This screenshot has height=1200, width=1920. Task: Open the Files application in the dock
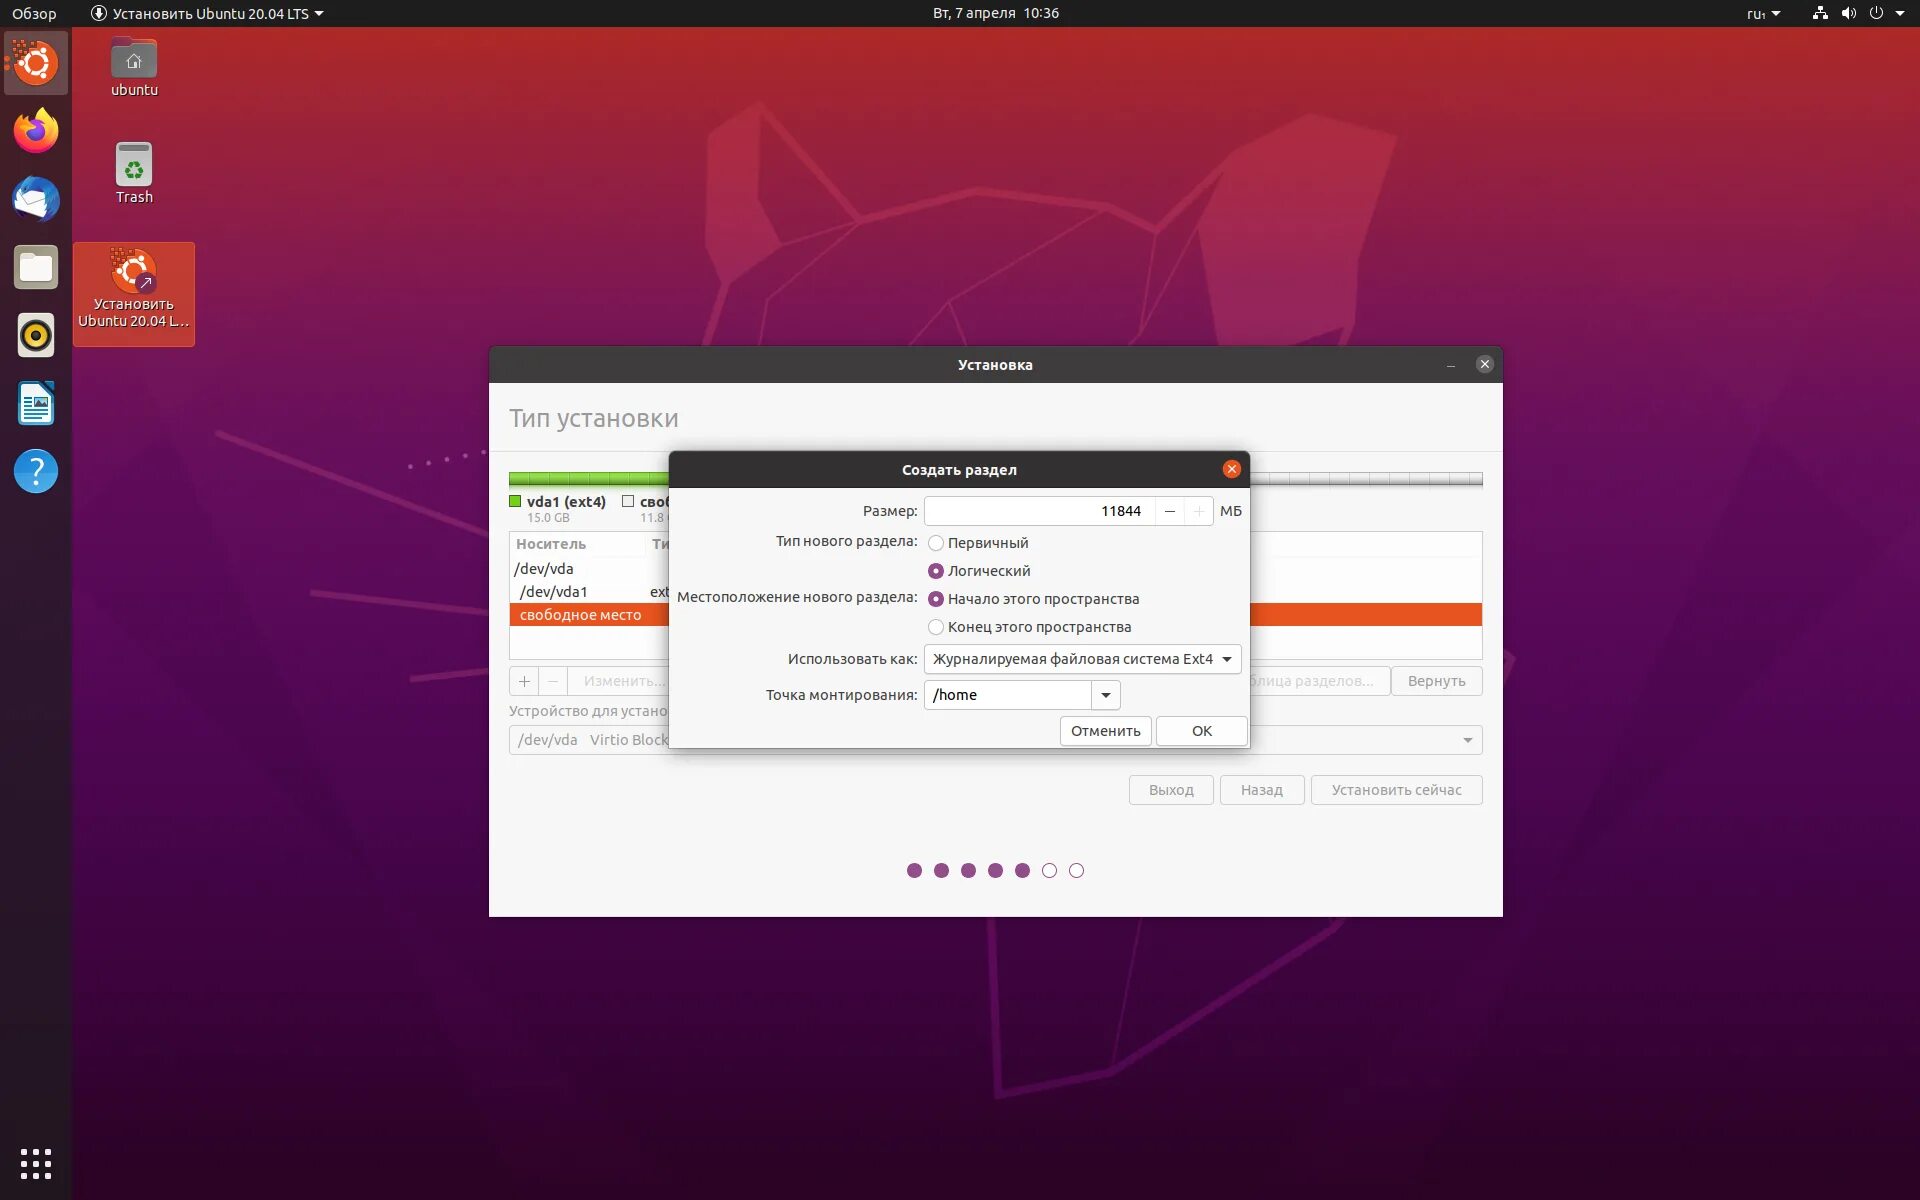(x=35, y=267)
